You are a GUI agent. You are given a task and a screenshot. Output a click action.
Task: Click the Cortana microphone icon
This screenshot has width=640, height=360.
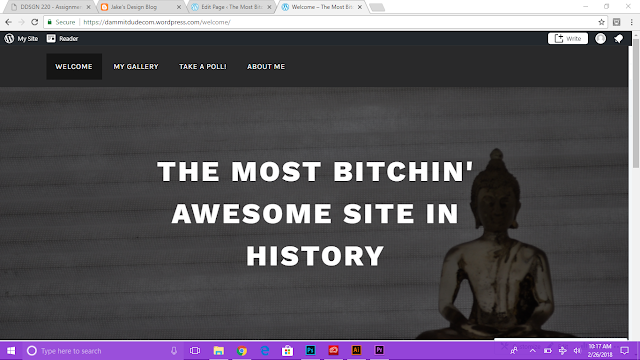coord(174,351)
